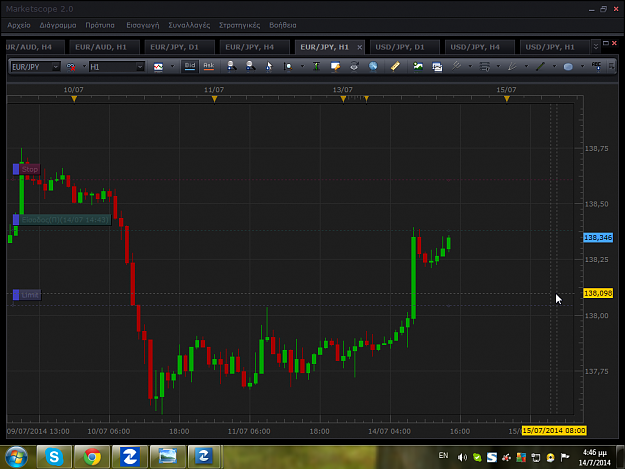Open the Βοήθεια menu
Image resolution: width=625 pixels, height=469 pixels.
coord(283,25)
